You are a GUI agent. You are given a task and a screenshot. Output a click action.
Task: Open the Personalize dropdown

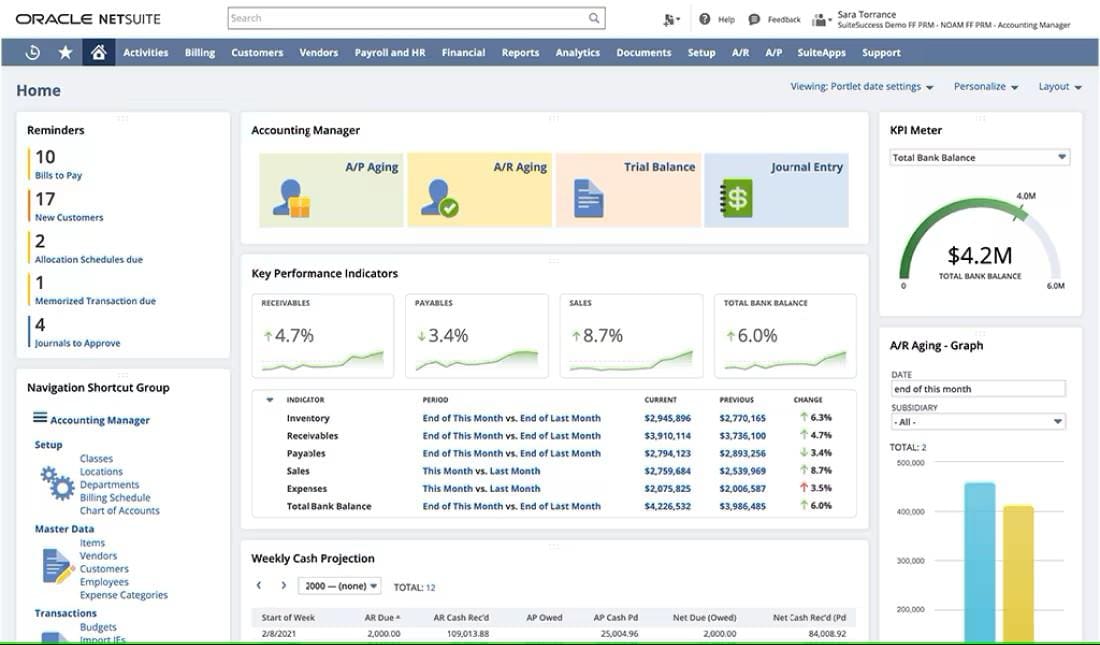(986, 86)
